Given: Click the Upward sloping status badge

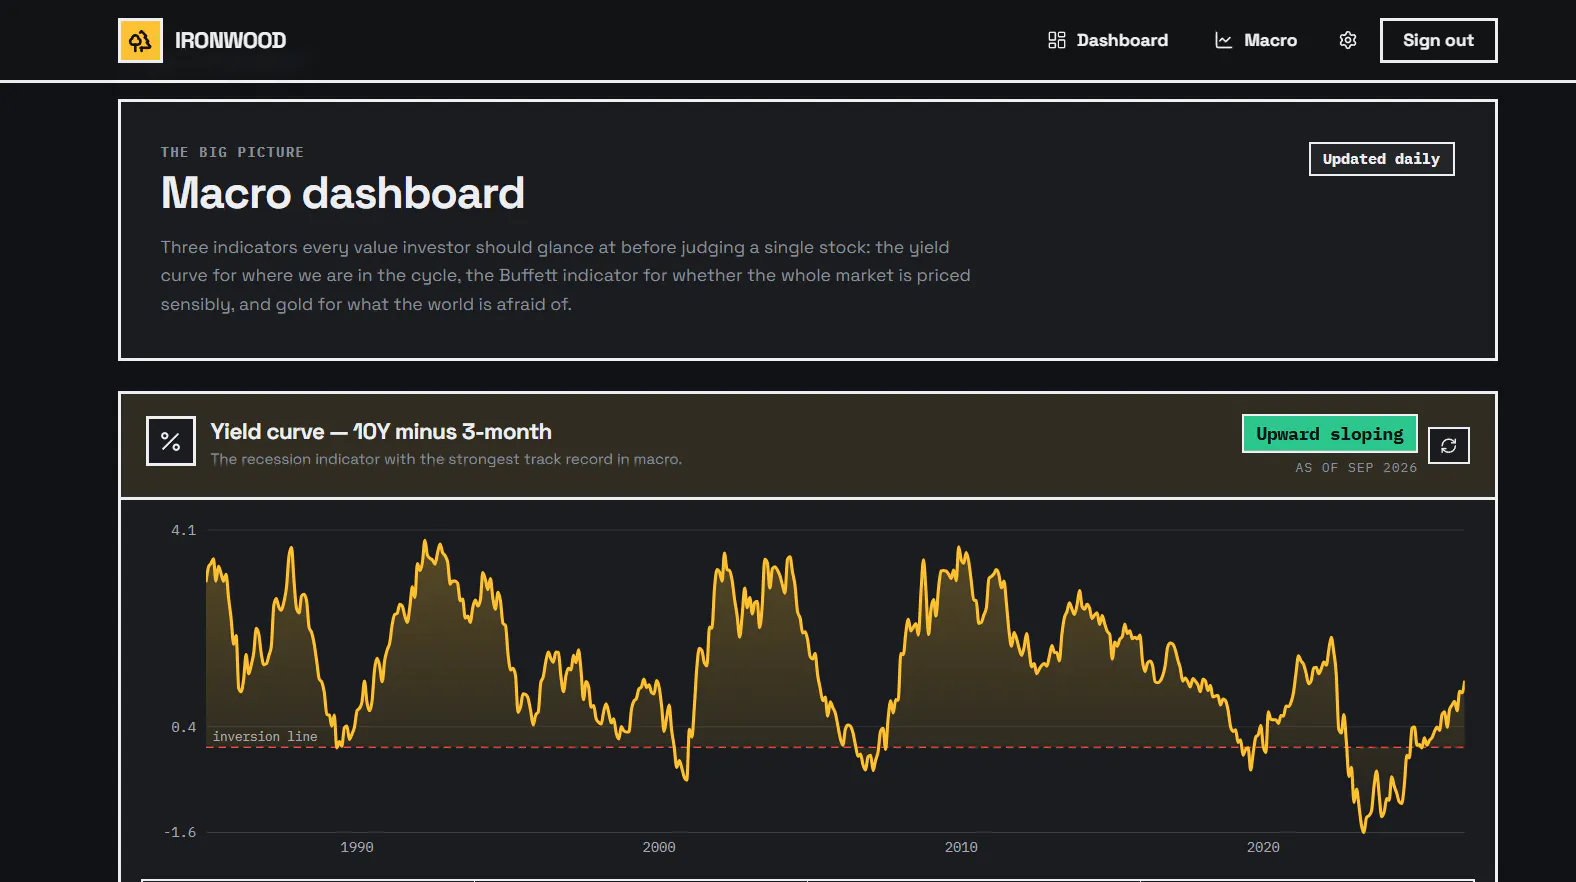Looking at the screenshot, I should click(1329, 434).
